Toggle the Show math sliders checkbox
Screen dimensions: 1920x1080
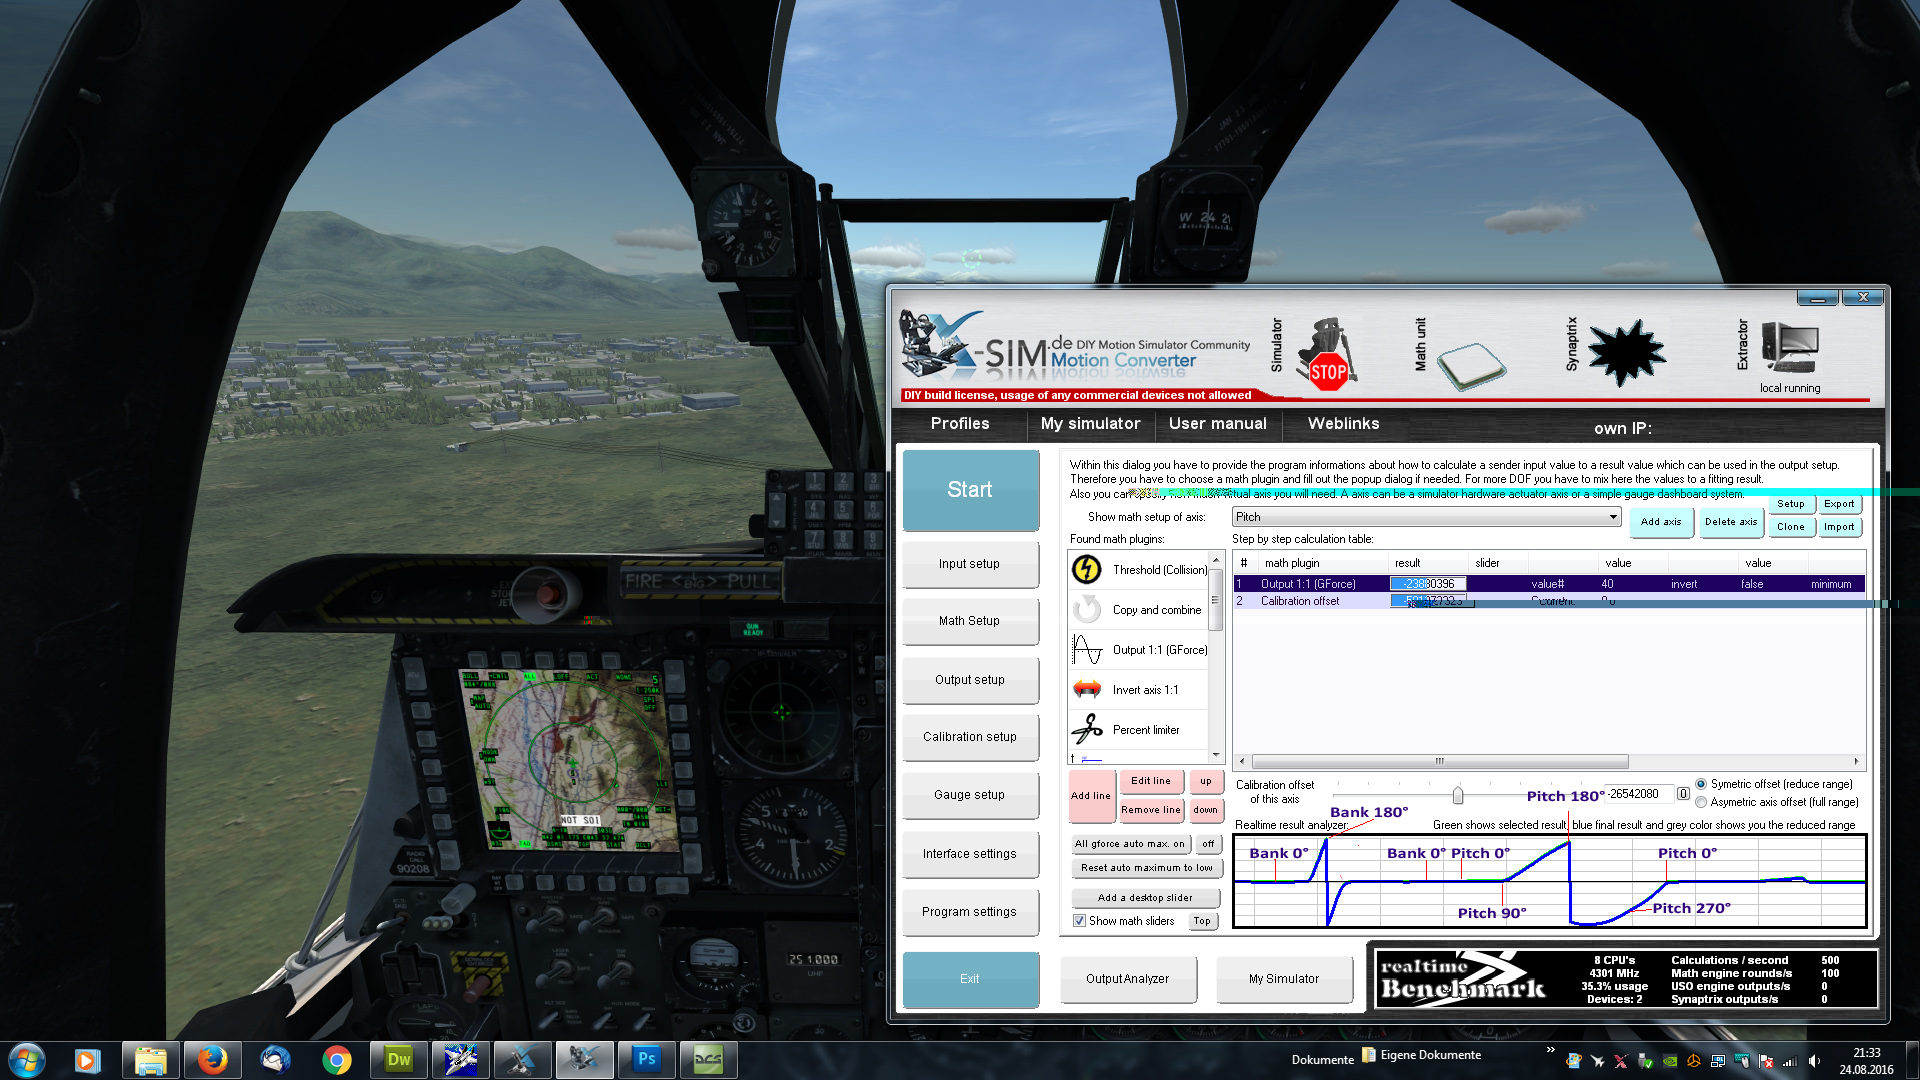1079,921
